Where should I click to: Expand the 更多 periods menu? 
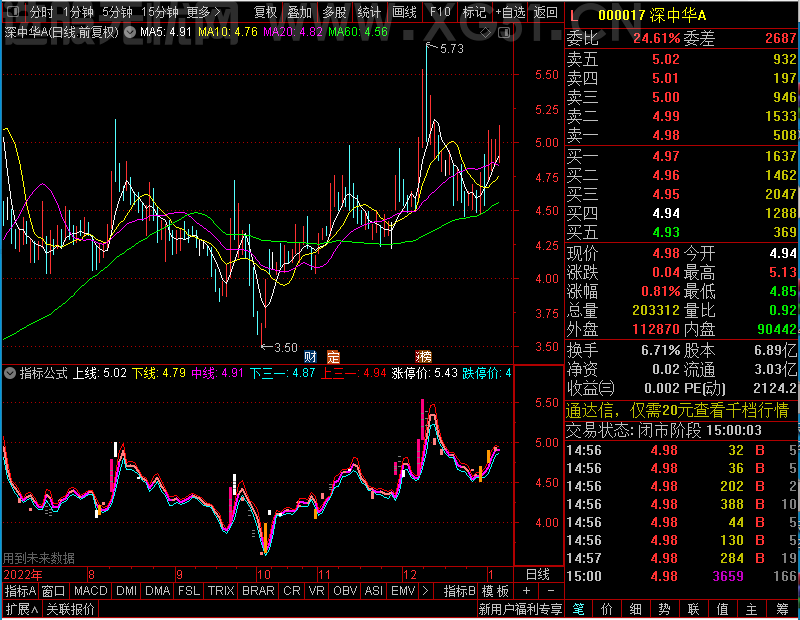click(203, 12)
